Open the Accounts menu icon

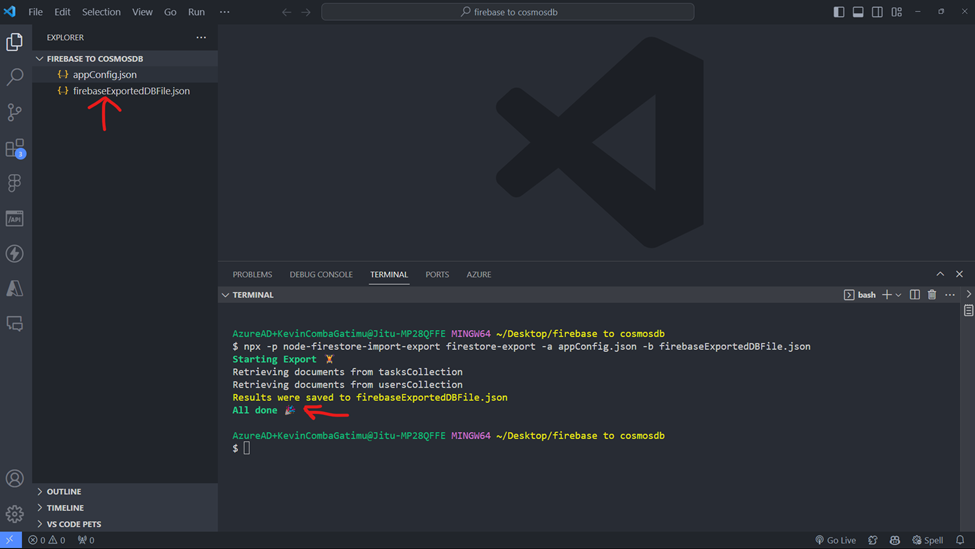coord(15,478)
